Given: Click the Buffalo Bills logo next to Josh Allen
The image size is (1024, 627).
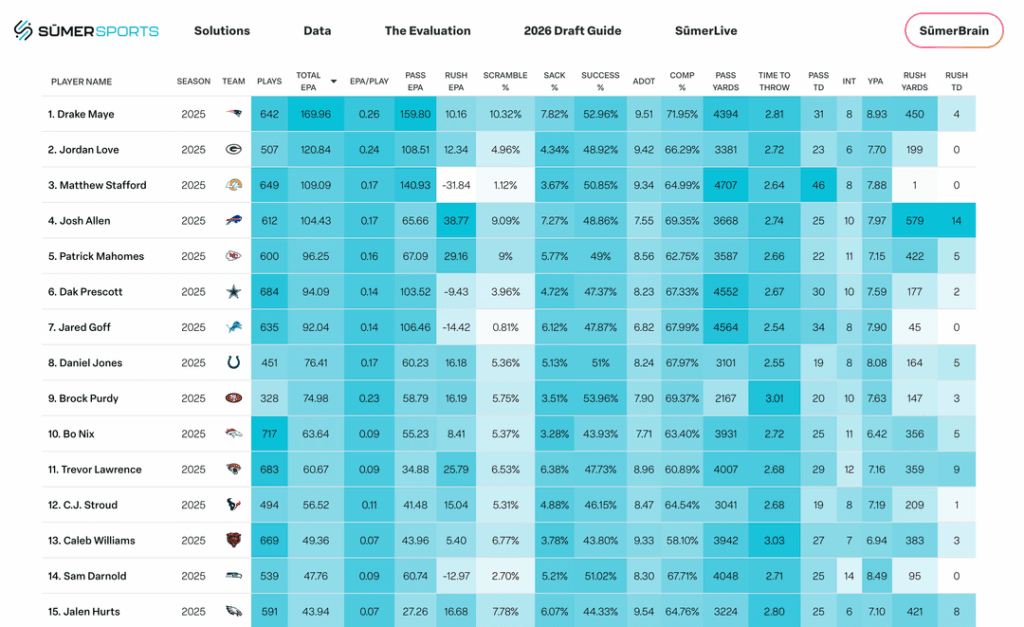Looking at the screenshot, I should tap(233, 220).
